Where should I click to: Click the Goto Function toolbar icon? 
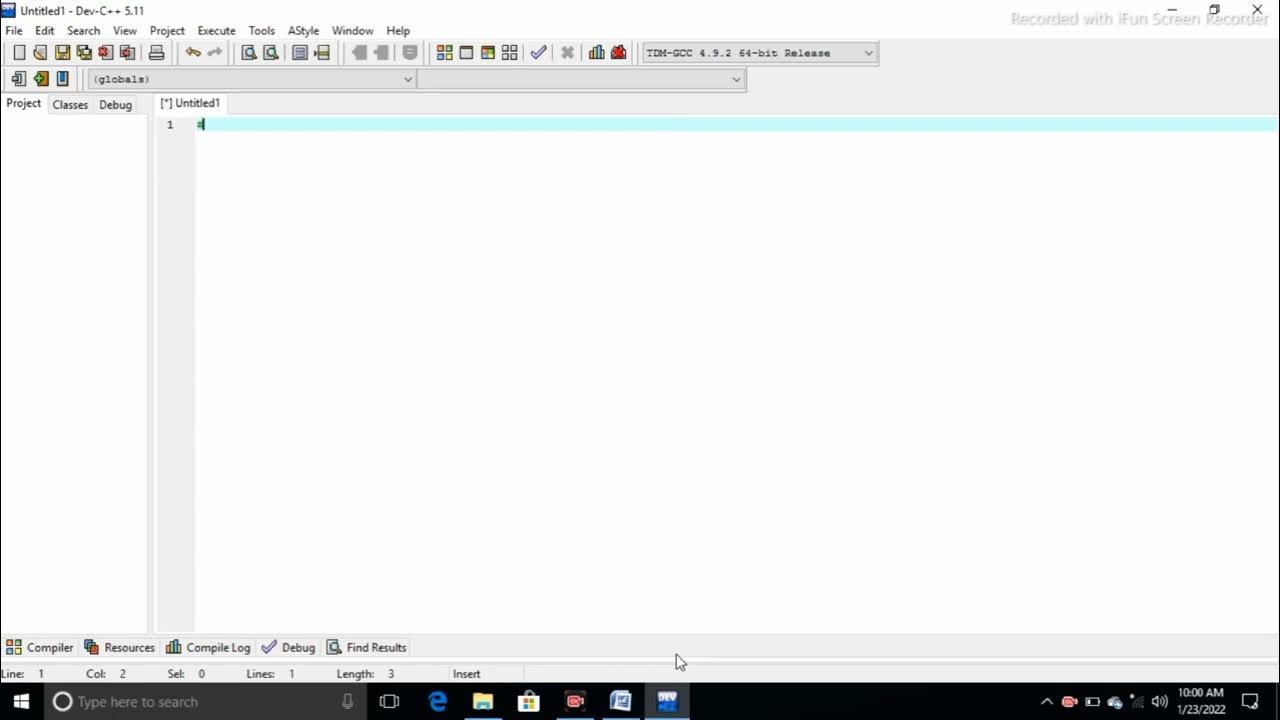click(x=300, y=53)
